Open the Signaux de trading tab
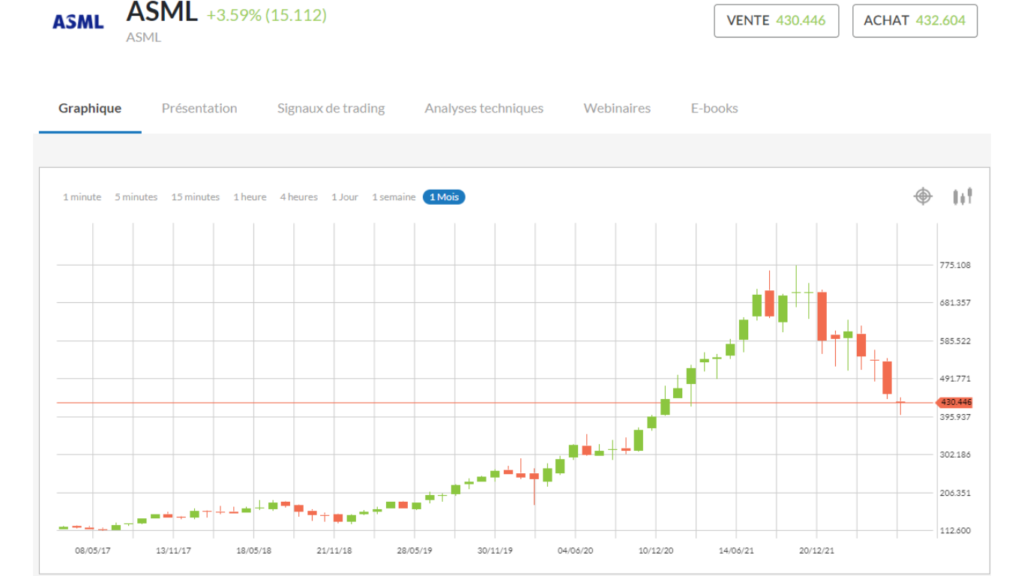 click(x=330, y=108)
